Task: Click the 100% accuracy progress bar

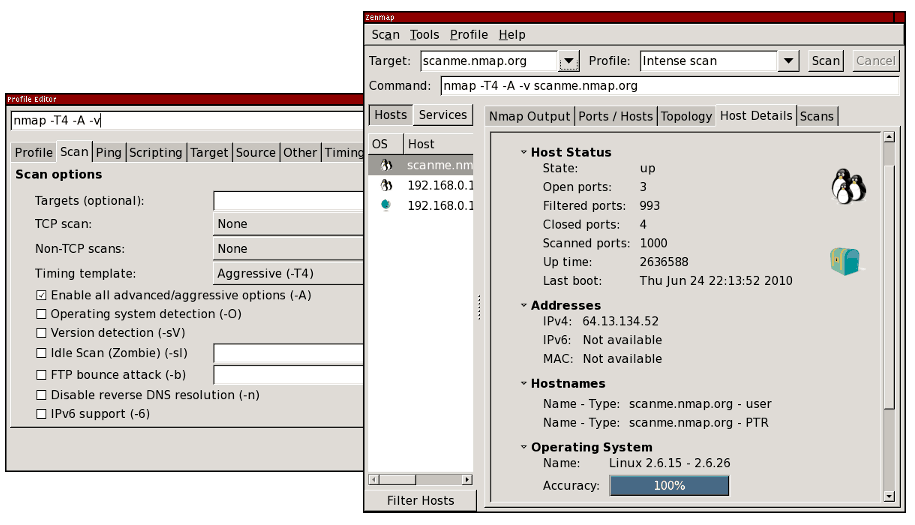Action: point(669,485)
